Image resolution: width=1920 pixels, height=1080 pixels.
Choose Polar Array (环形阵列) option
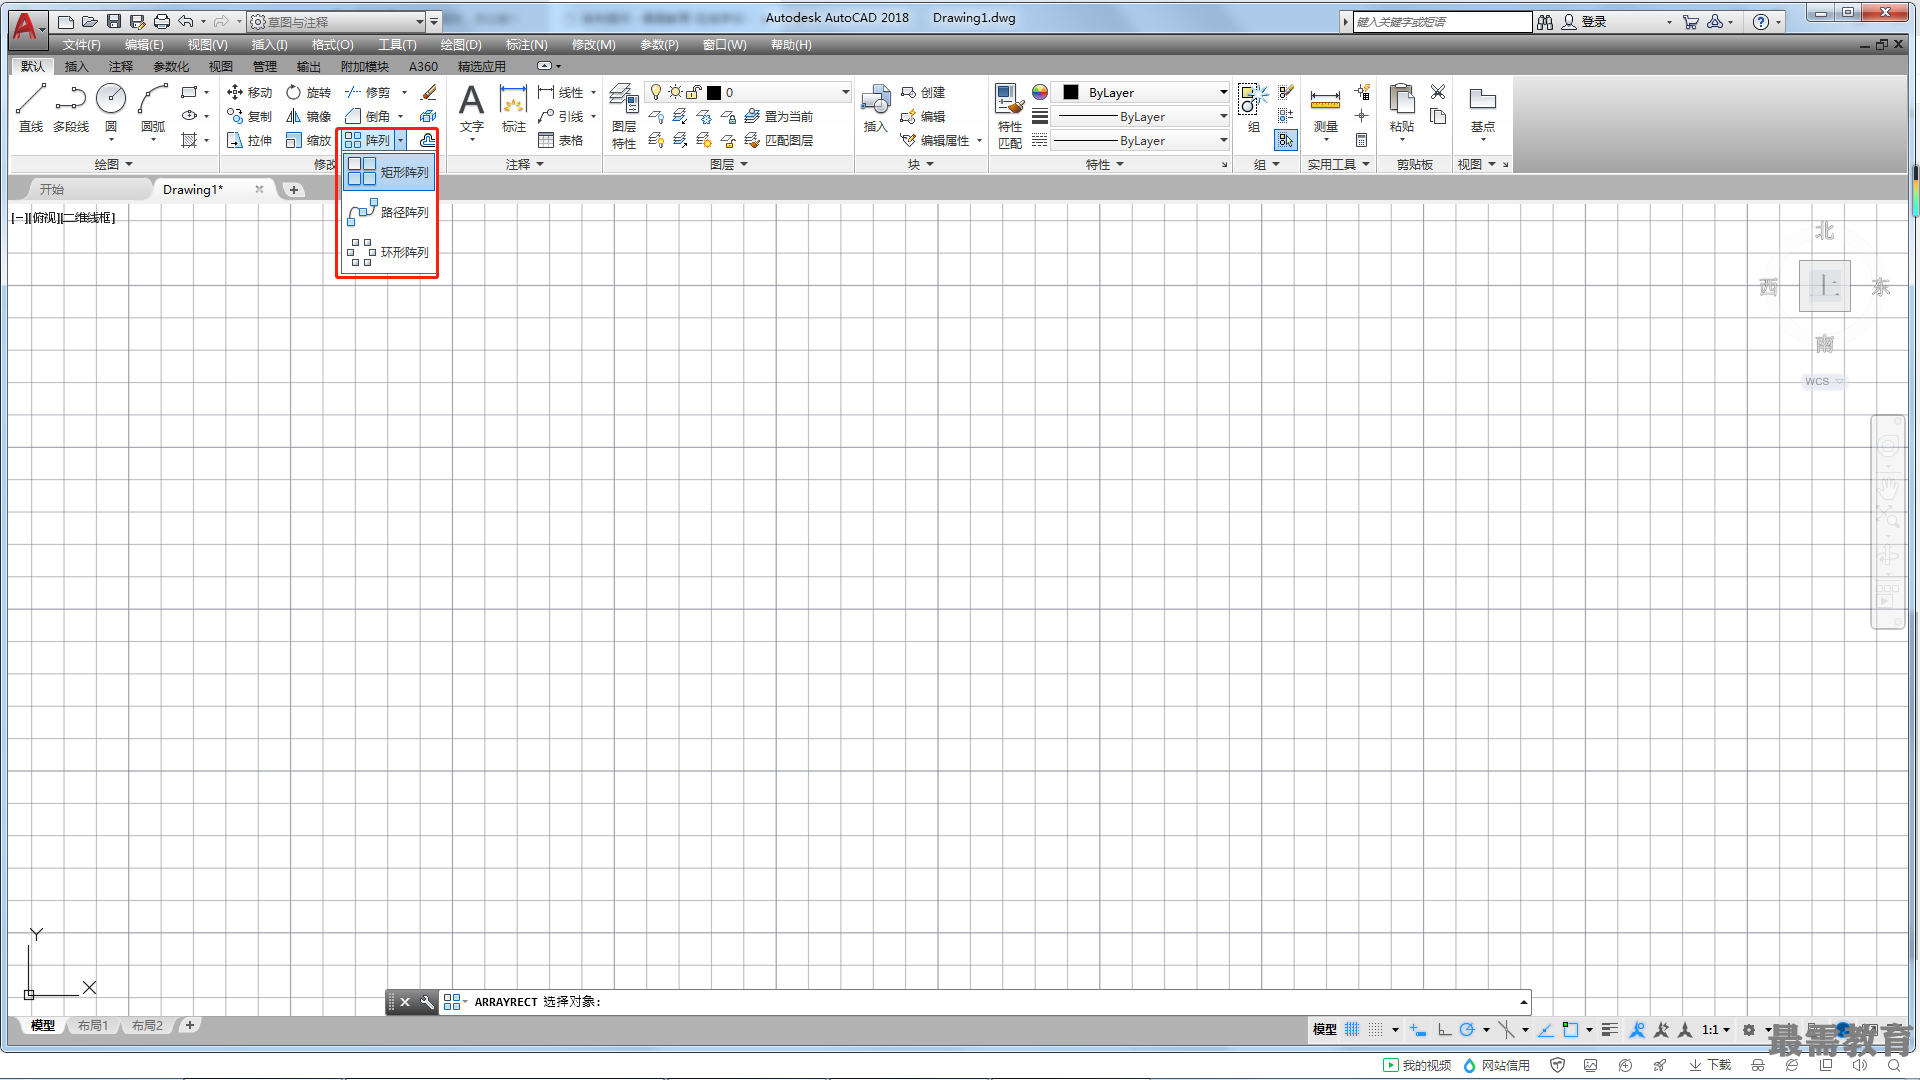(389, 252)
